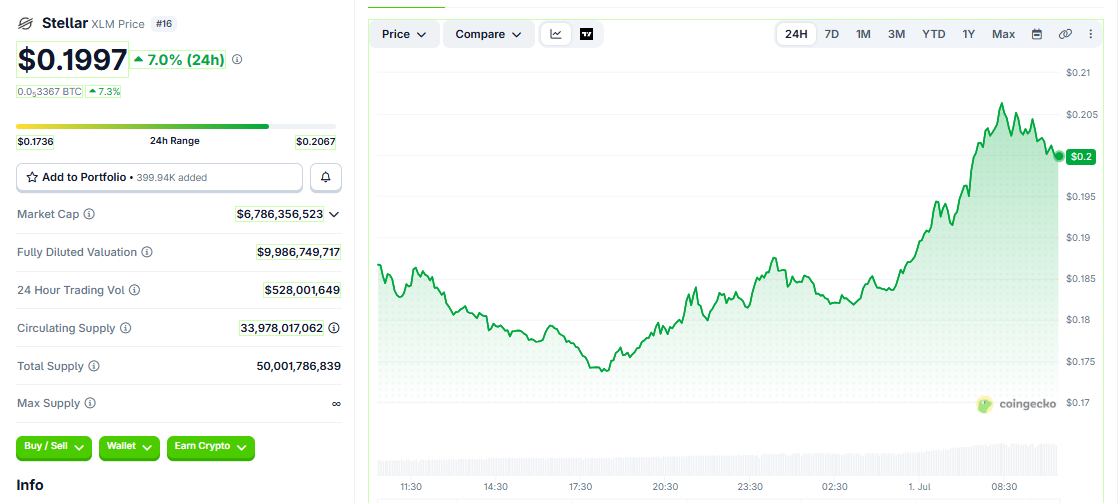Select the YTD time range tab
The width and height of the screenshot is (1120, 503).
[x=934, y=34]
